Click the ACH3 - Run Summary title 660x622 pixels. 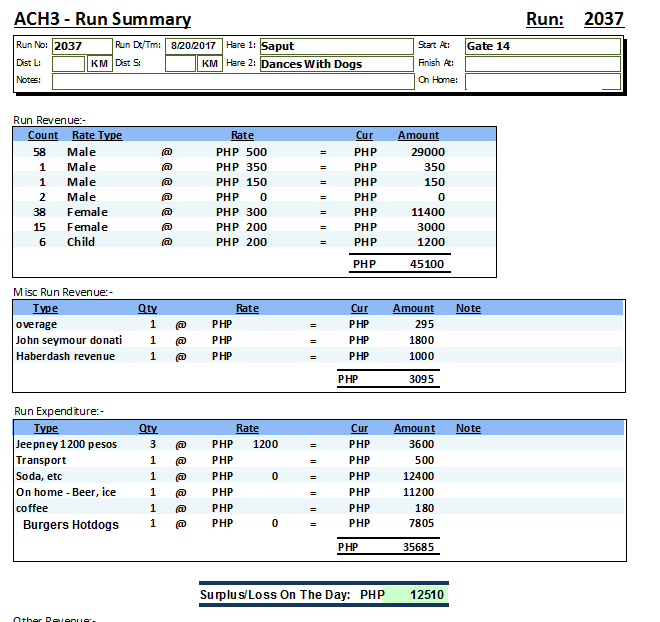pyautogui.click(x=102, y=19)
